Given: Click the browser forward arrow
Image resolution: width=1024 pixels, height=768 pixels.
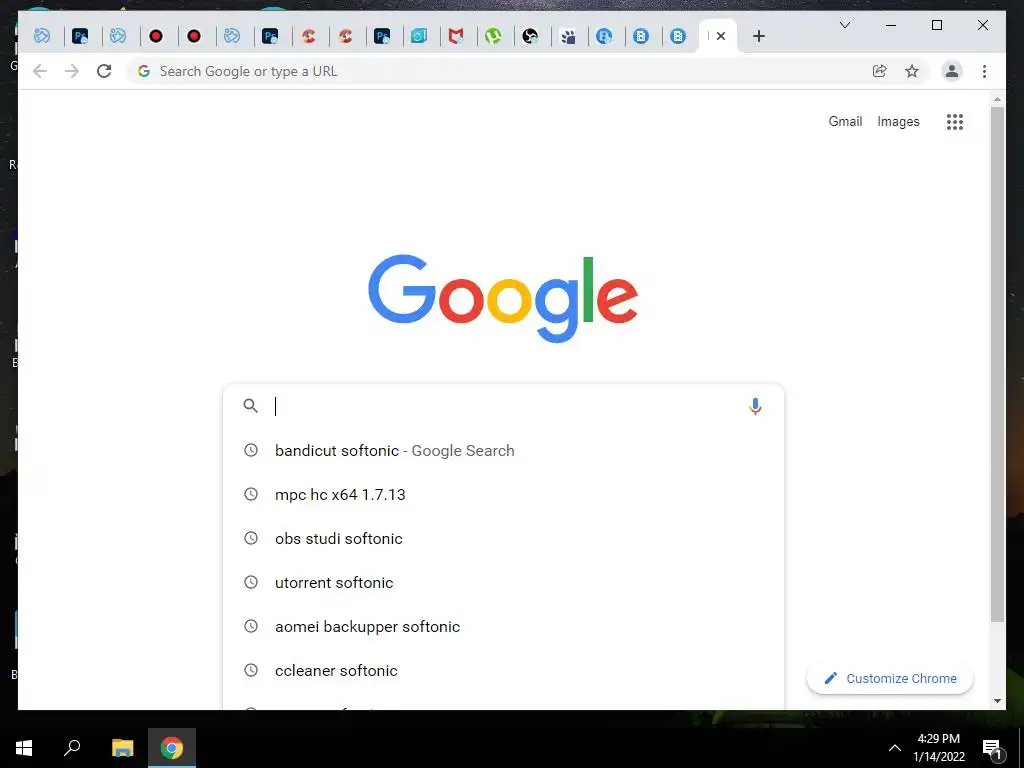Looking at the screenshot, I should (x=72, y=71).
